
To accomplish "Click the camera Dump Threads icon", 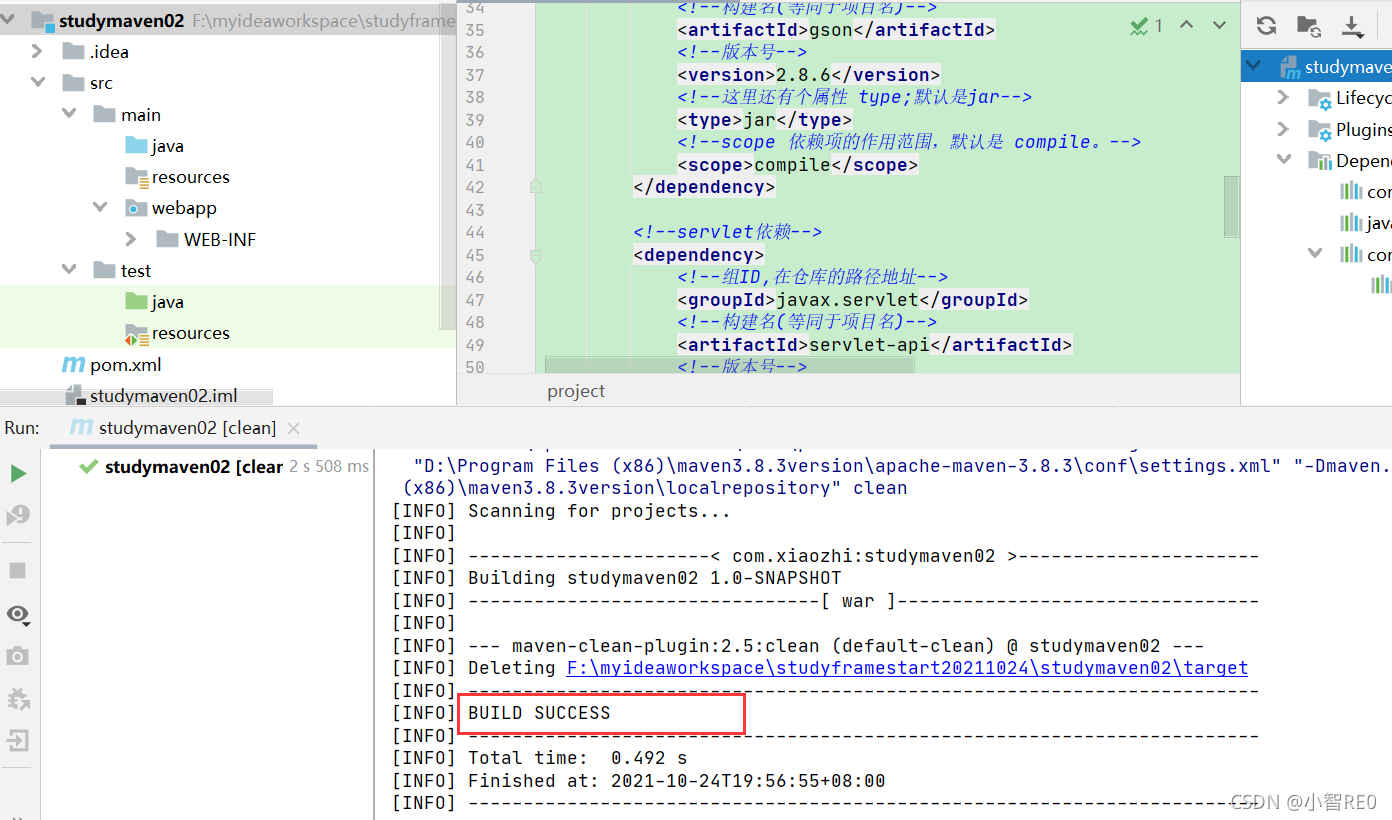I will point(17,656).
